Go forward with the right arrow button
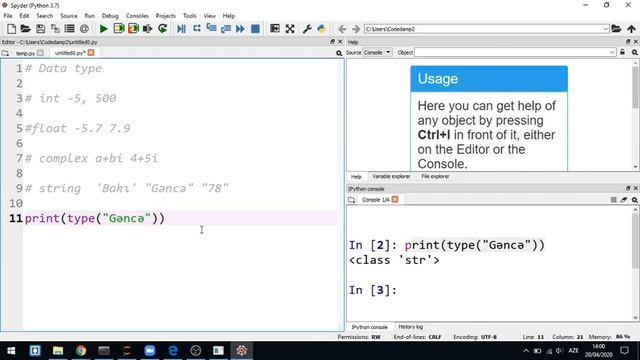This screenshot has height=360, width=640. tap(356, 29)
